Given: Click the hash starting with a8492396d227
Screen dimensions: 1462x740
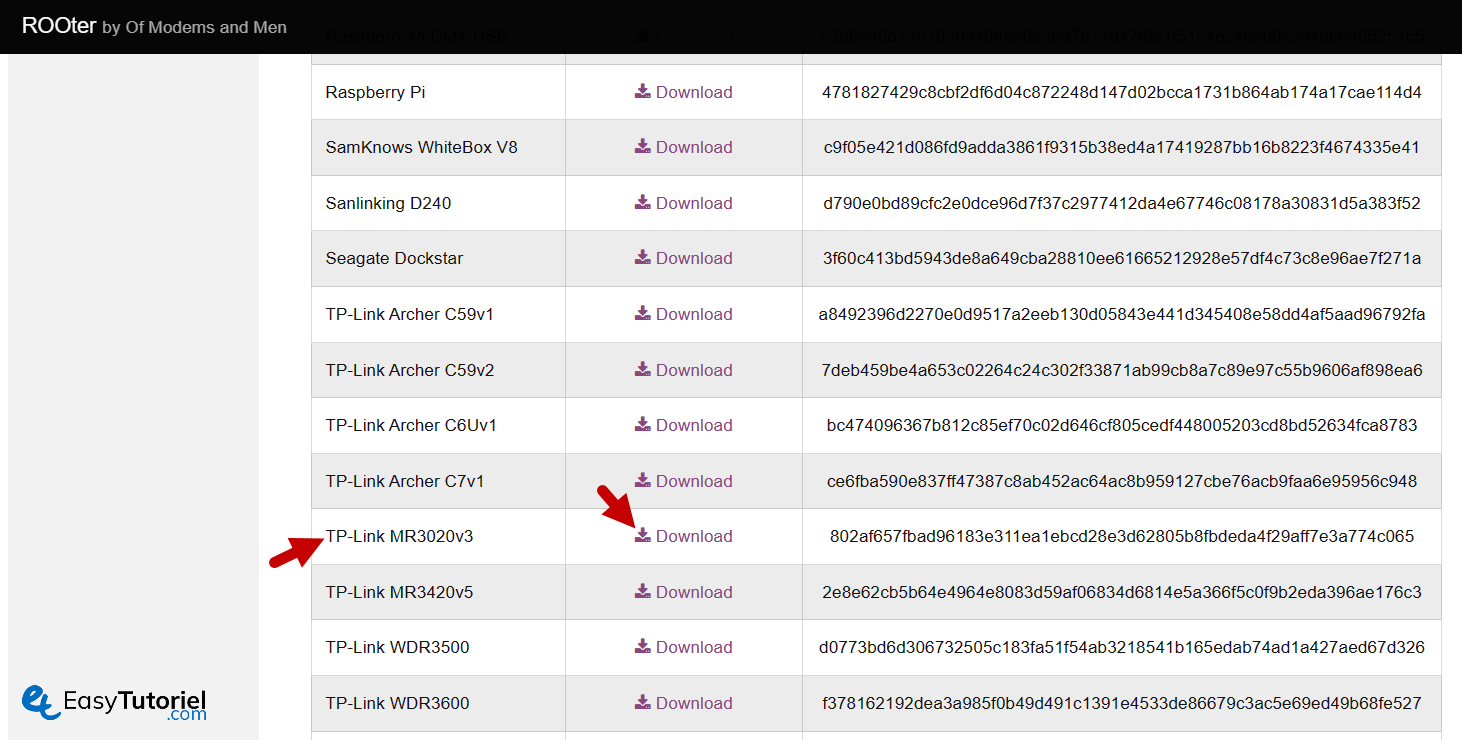Looking at the screenshot, I should click(1122, 314).
